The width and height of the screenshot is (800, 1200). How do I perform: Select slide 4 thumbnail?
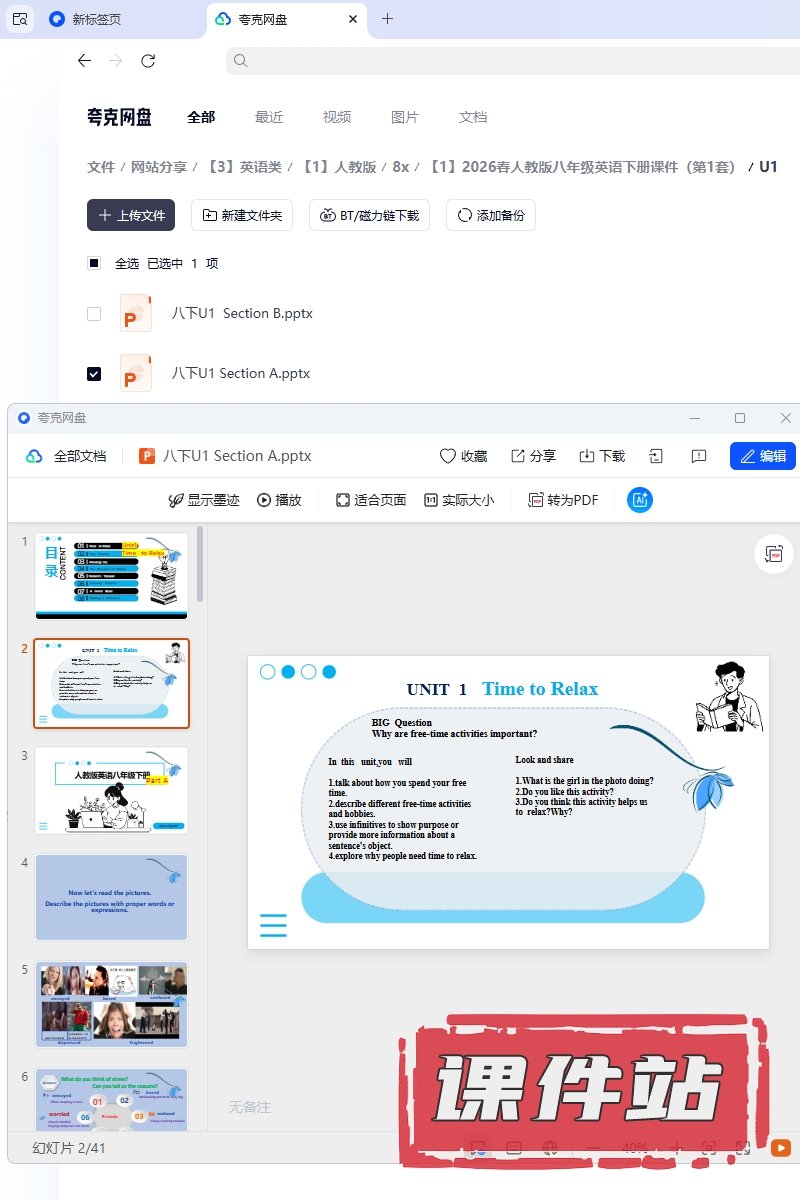[x=111, y=897]
